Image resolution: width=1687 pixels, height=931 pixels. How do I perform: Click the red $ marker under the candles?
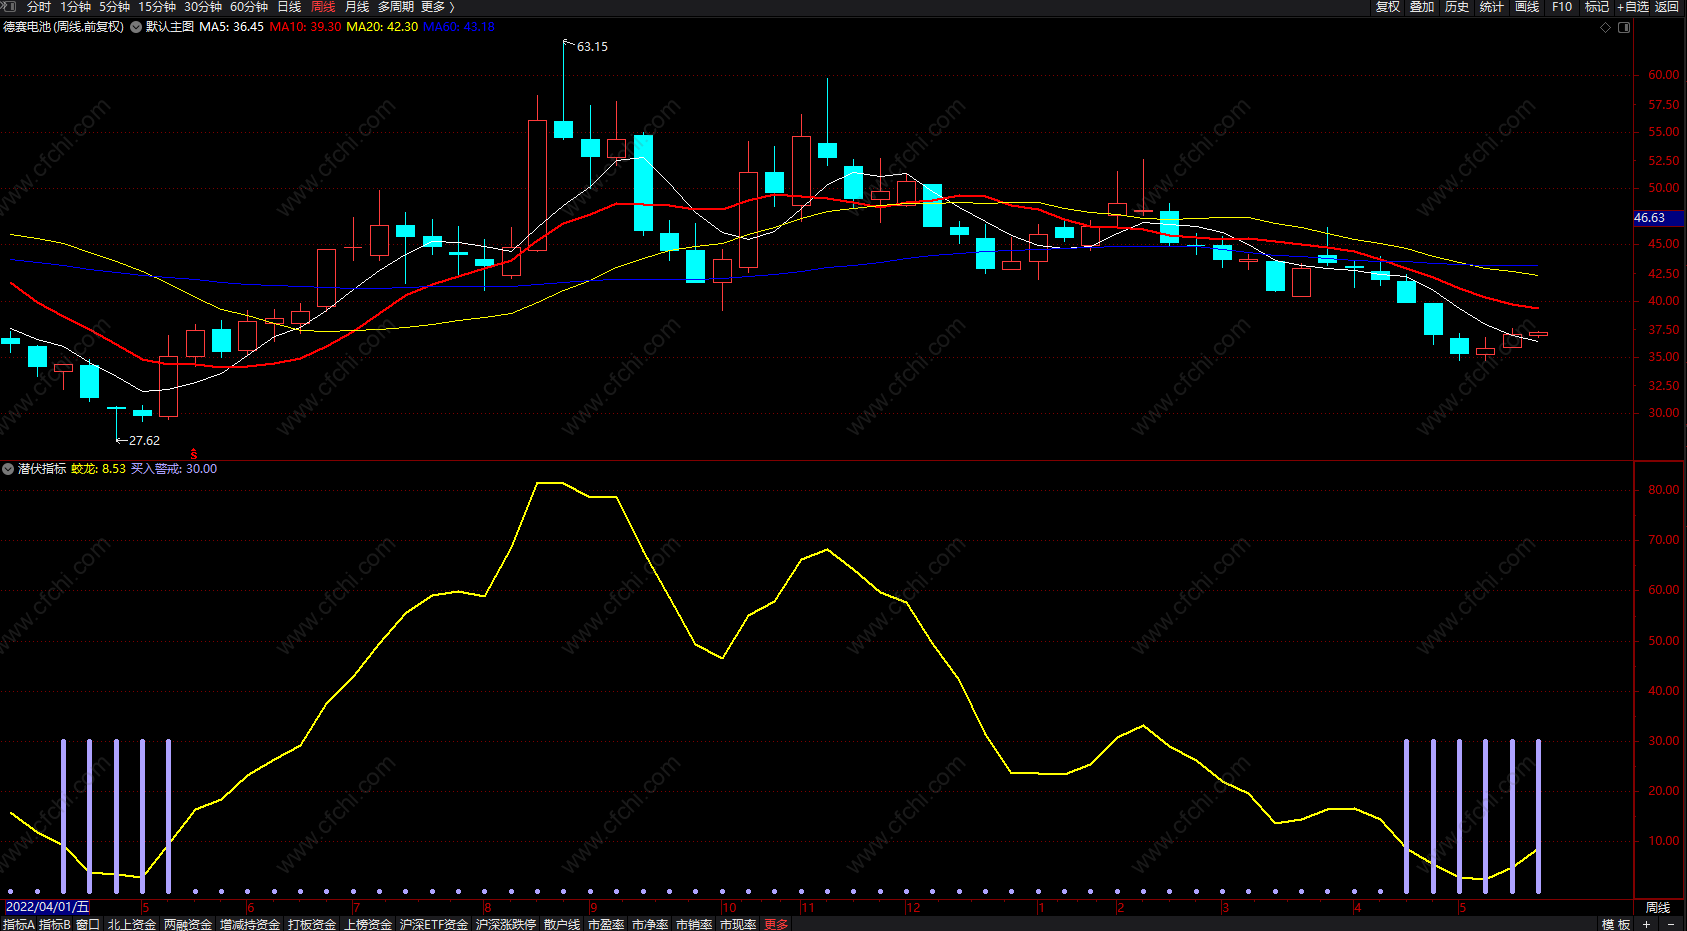point(193,454)
